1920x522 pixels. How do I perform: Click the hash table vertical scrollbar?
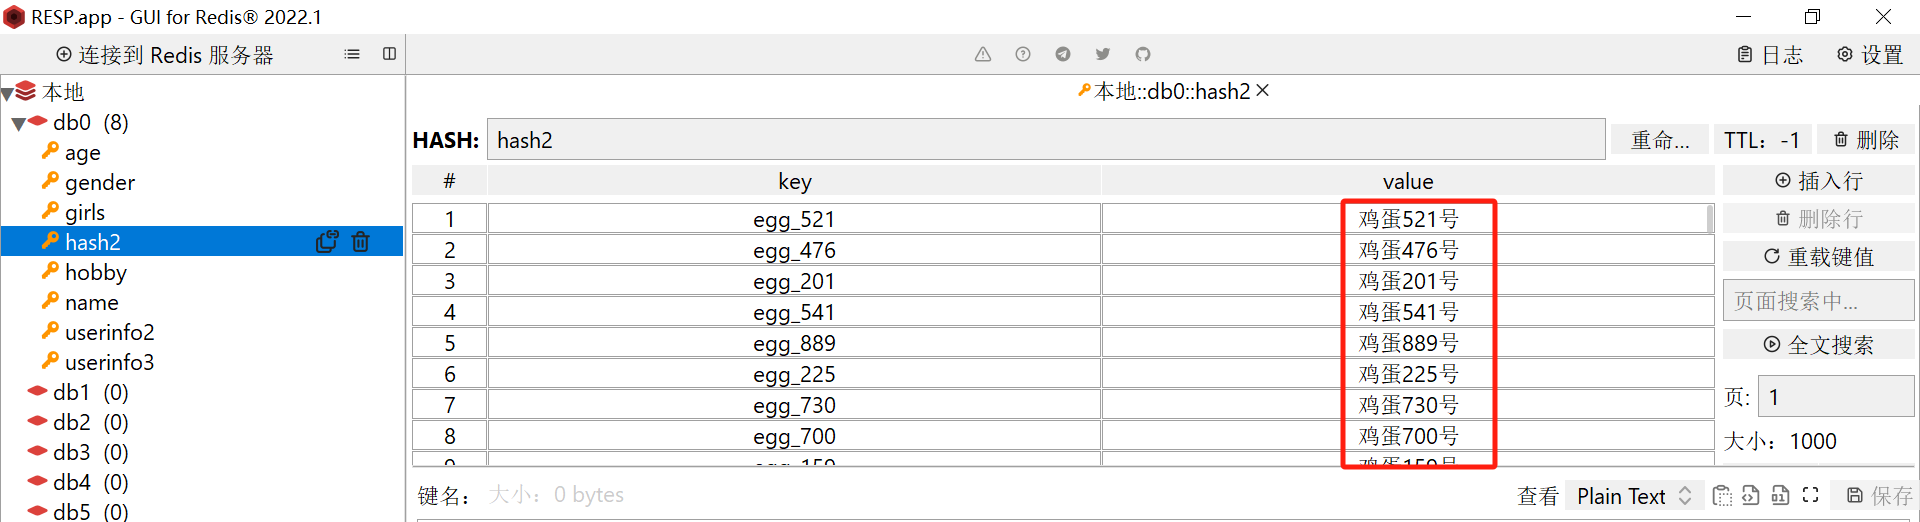1710,219
